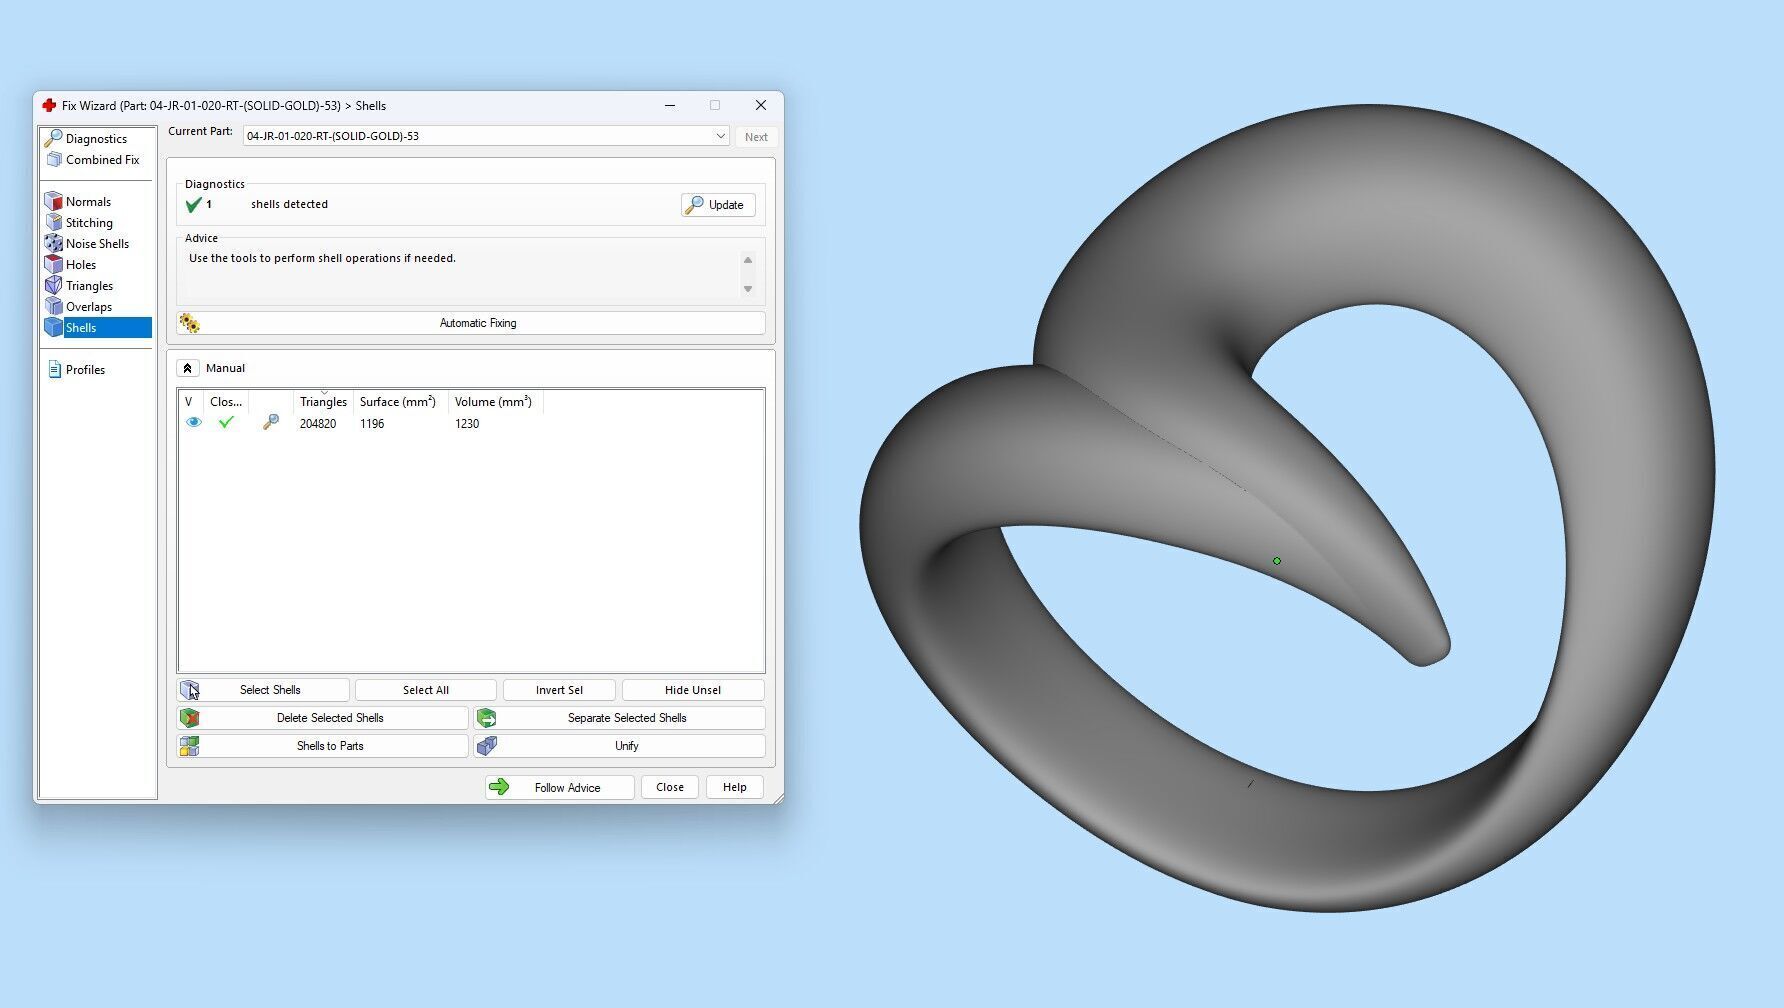Click surface value 1196
Viewport: 1784px width, 1008px height.
point(372,424)
